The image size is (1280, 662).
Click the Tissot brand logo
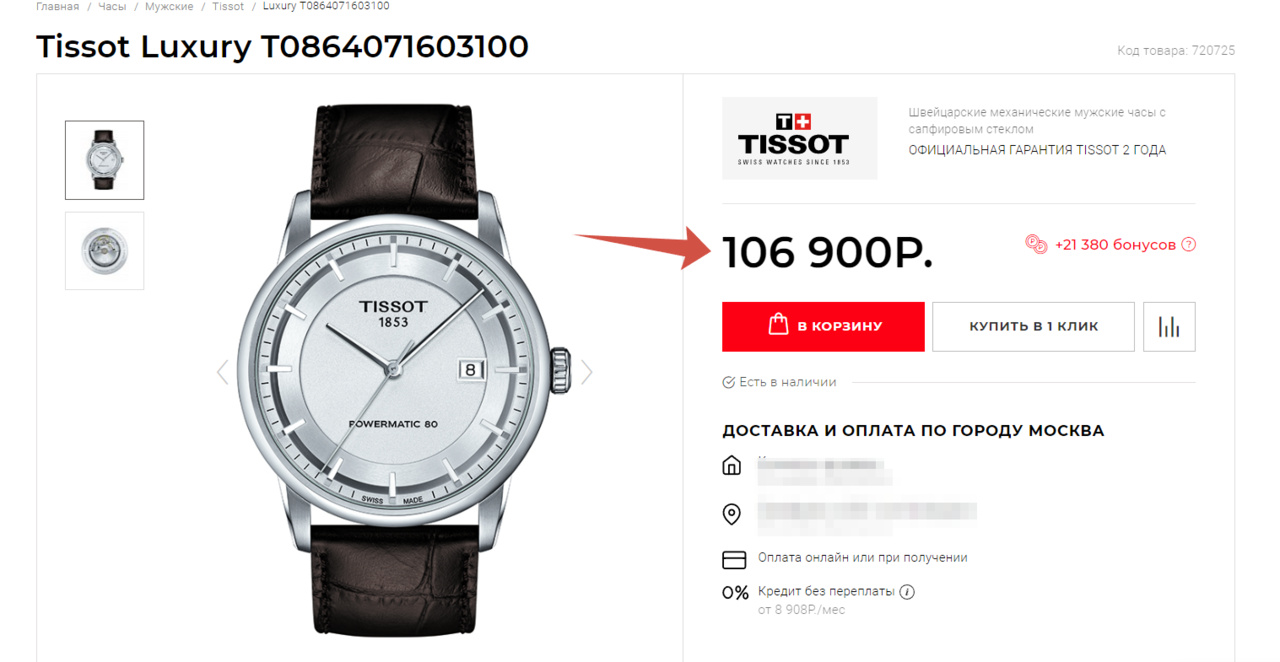point(799,138)
